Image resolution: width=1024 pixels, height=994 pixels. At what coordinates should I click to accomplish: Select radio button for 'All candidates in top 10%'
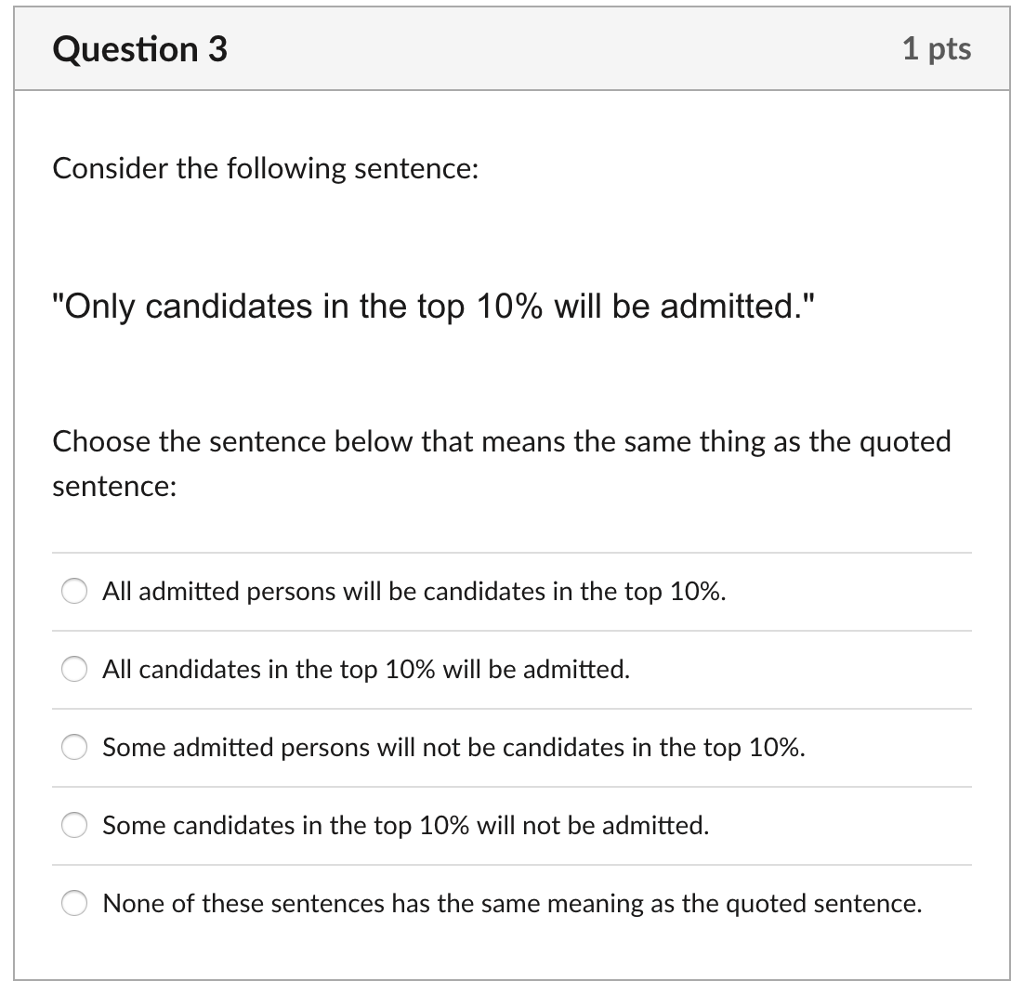(74, 669)
